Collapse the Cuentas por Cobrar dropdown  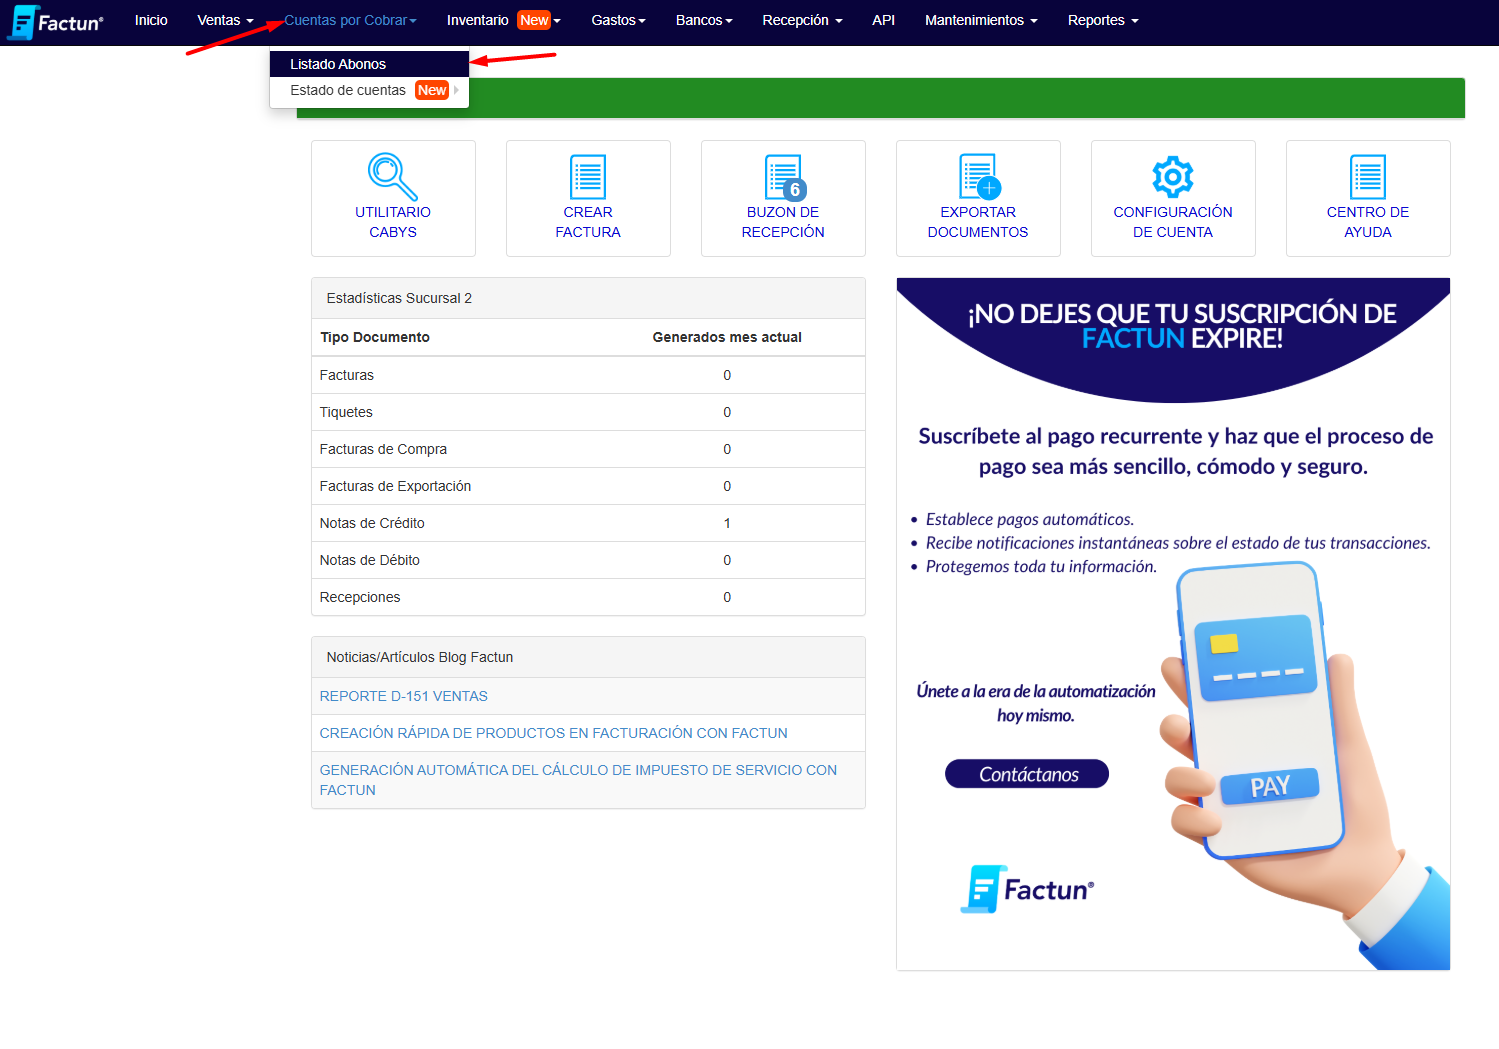click(350, 20)
